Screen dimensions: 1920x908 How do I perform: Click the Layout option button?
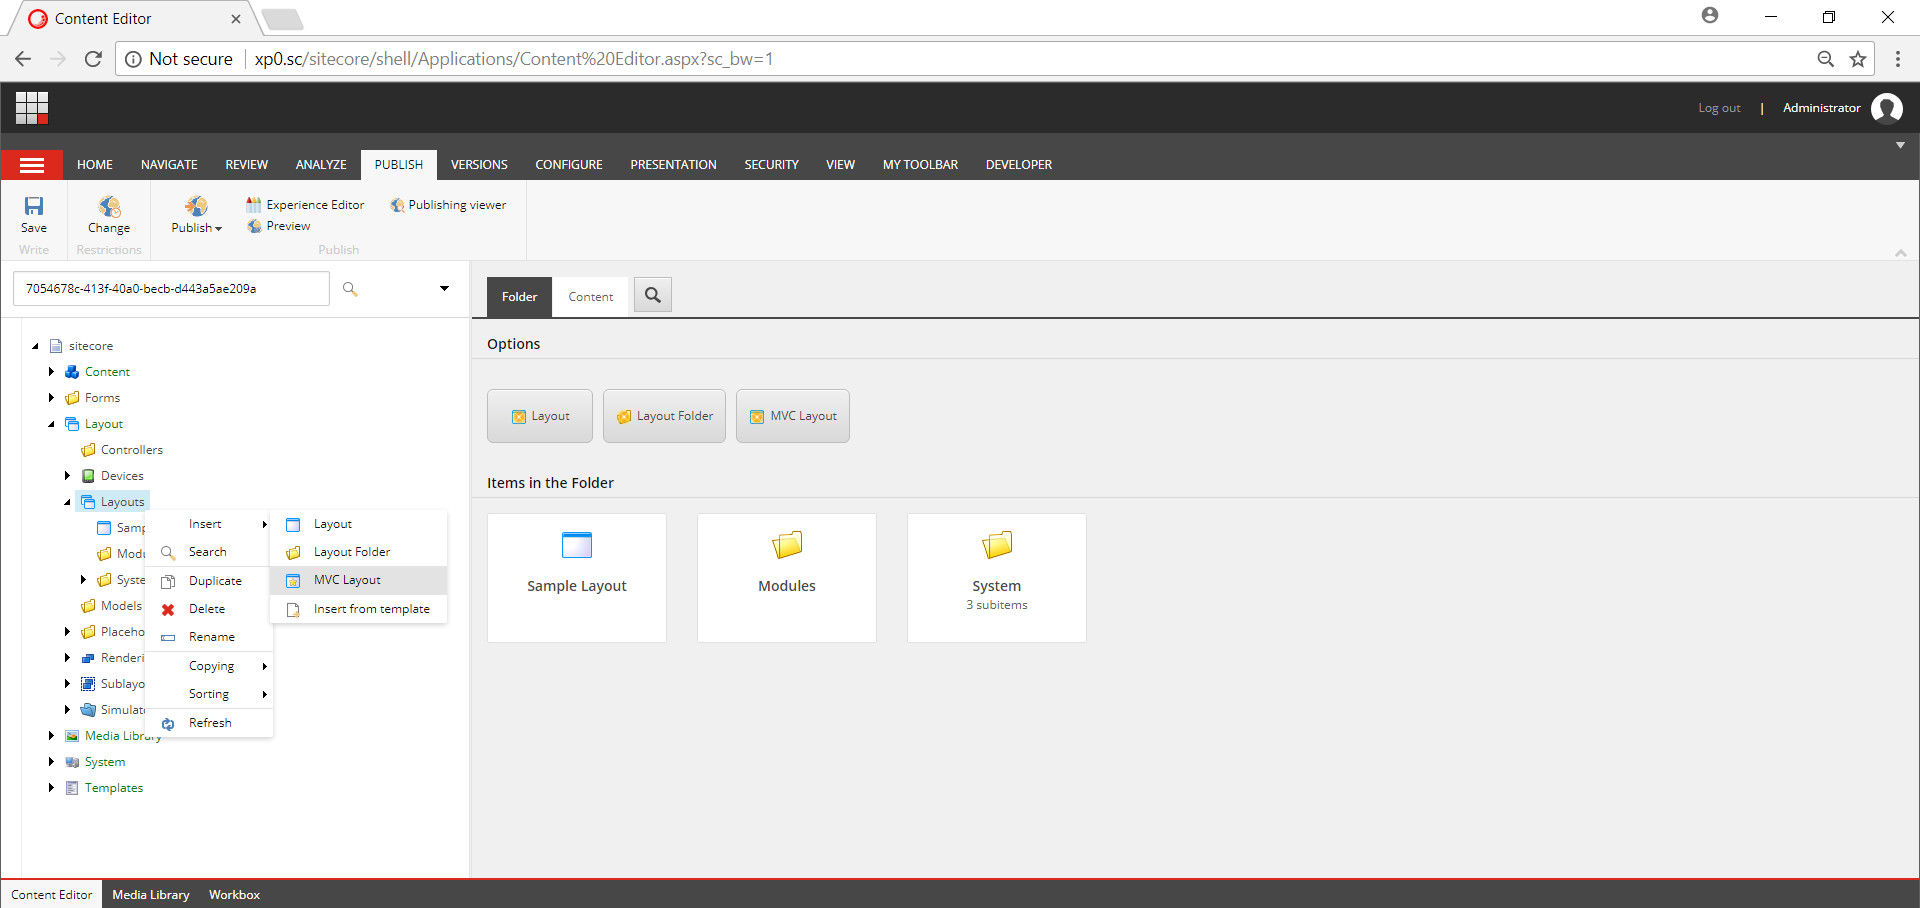pos(540,416)
